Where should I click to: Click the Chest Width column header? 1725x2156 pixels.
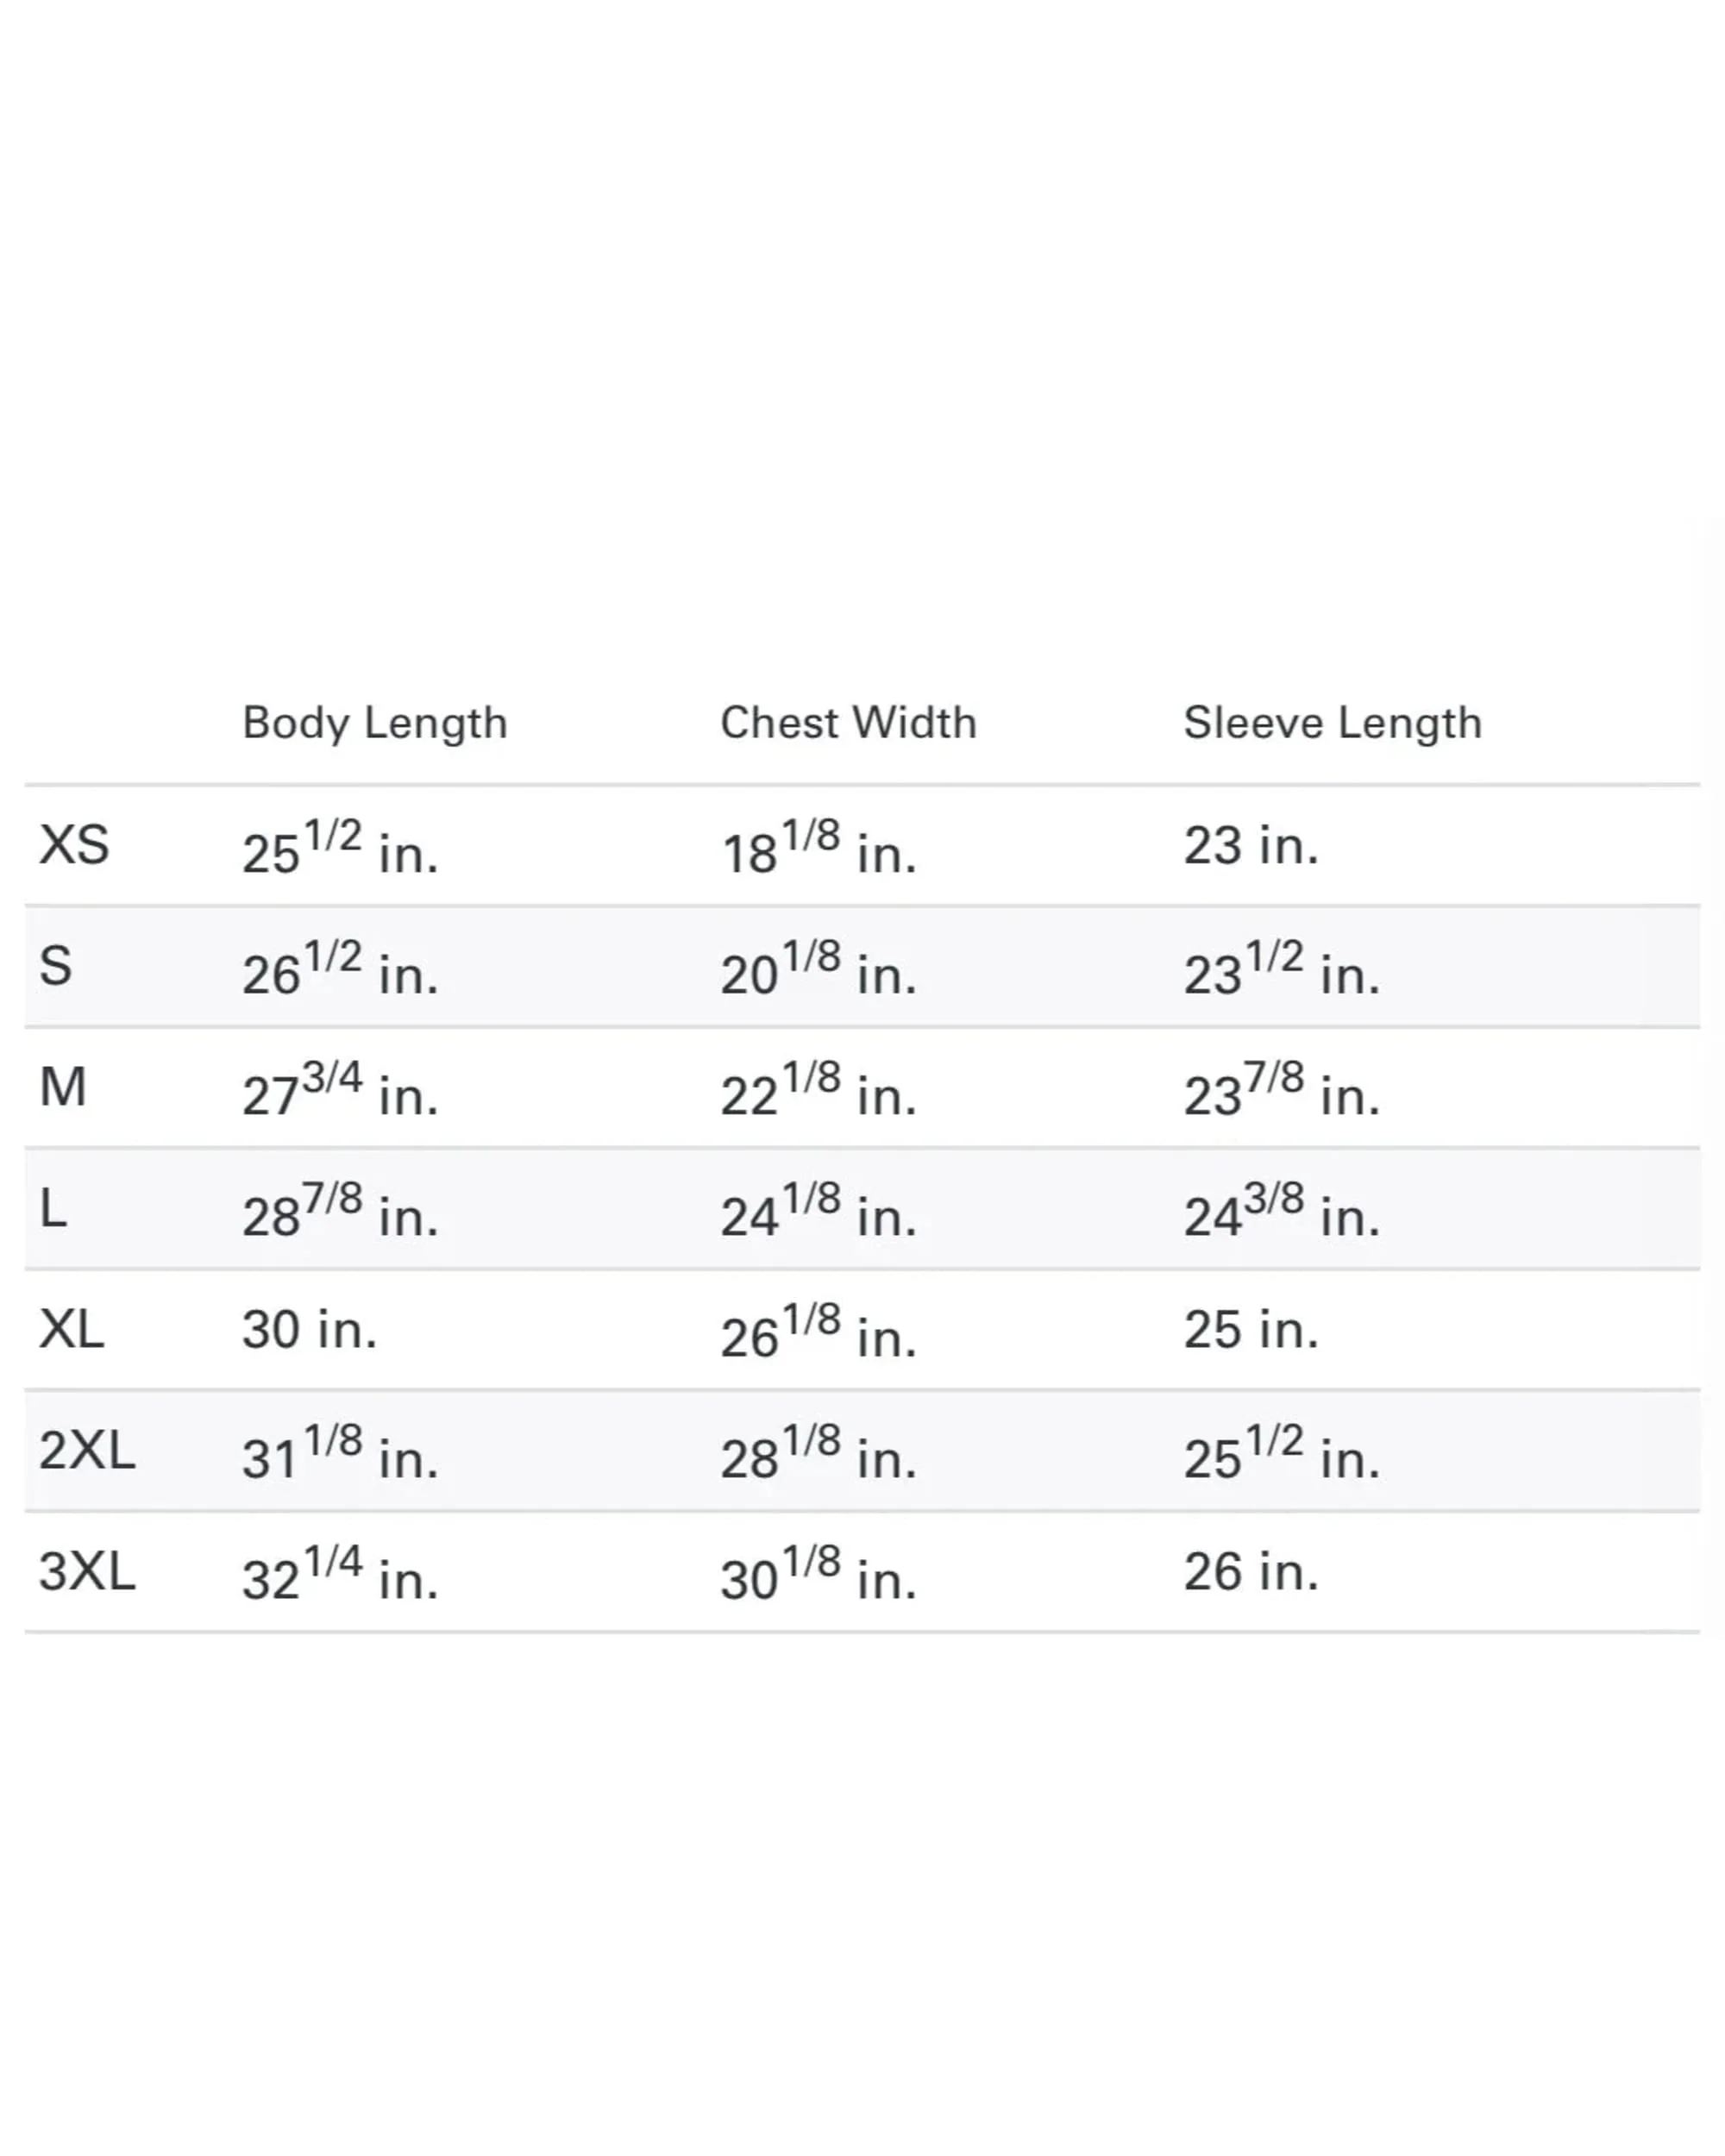pyautogui.click(x=848, y=722)
